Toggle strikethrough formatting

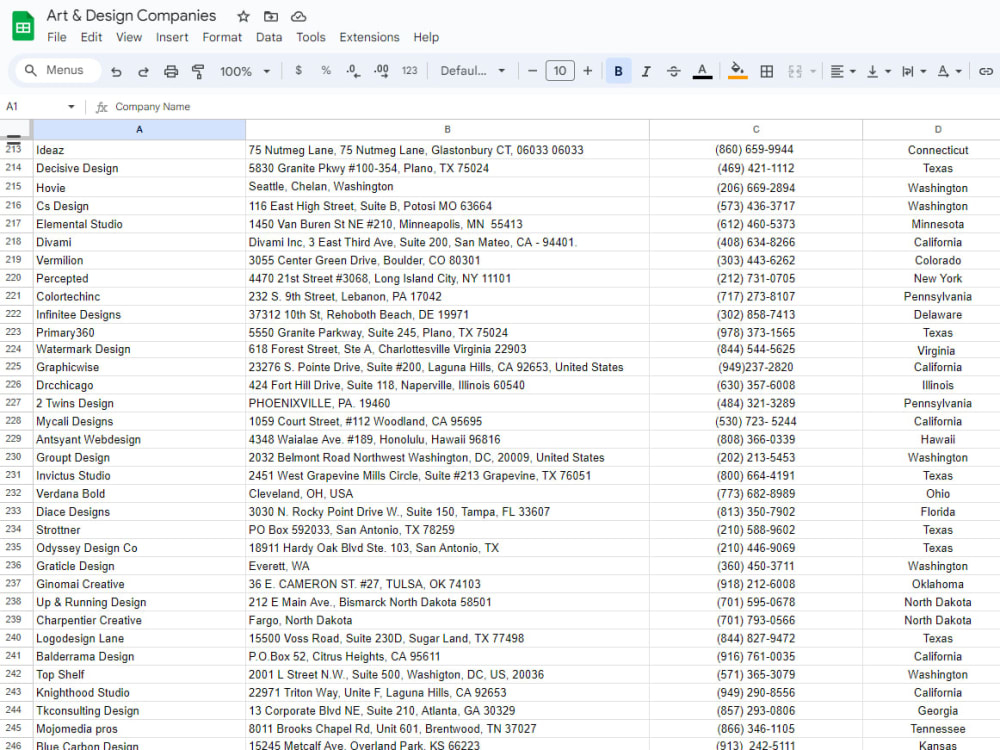tap(673, 71)
